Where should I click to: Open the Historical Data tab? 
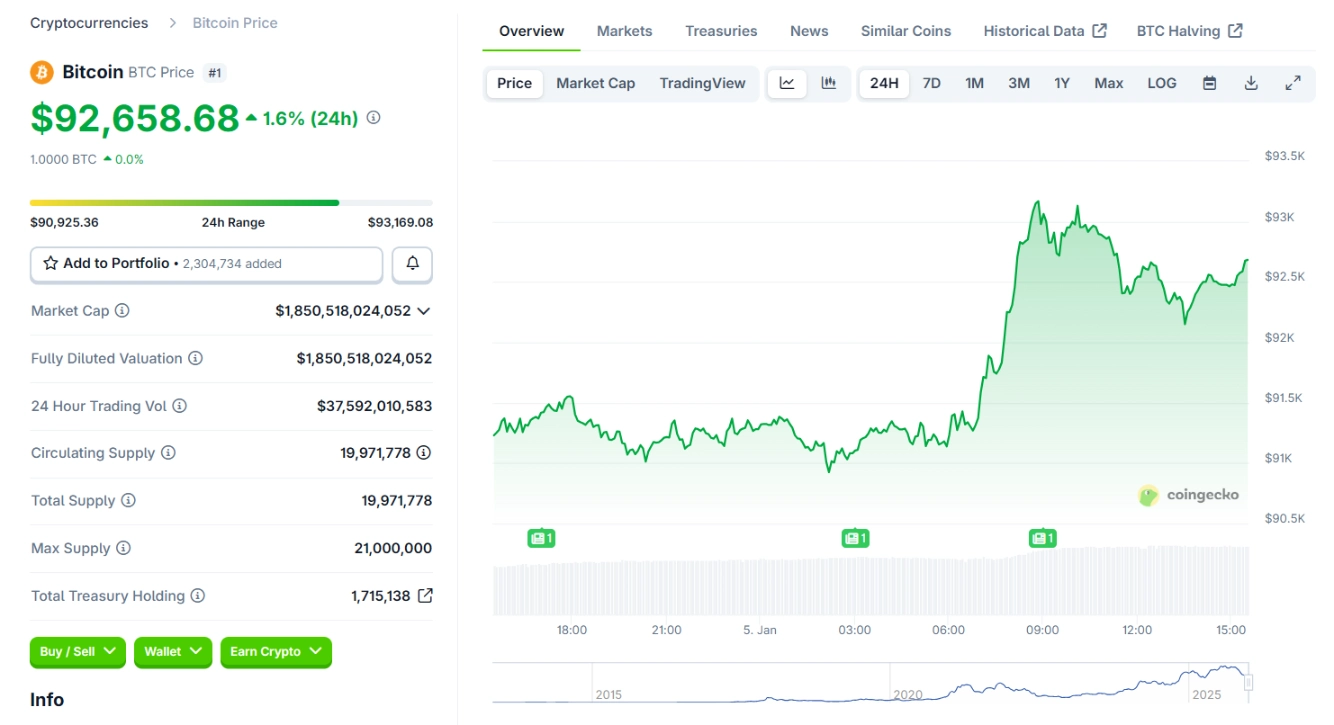coord(1035,31)
